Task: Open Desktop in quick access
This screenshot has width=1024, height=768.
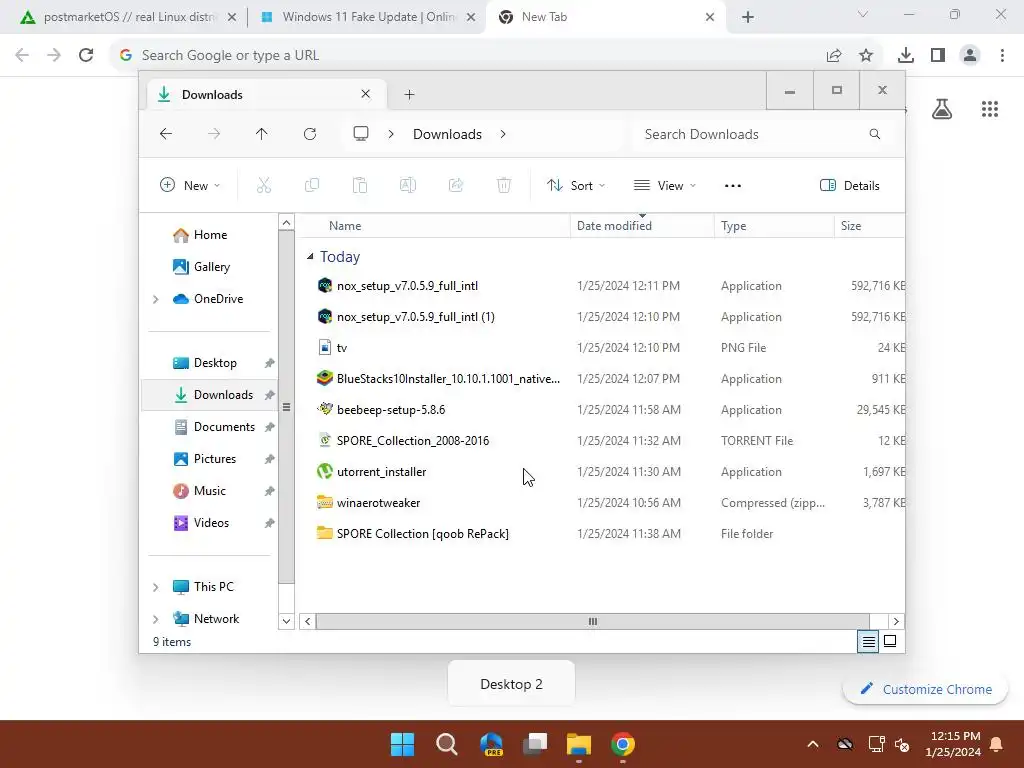Action: click(209, 363)
